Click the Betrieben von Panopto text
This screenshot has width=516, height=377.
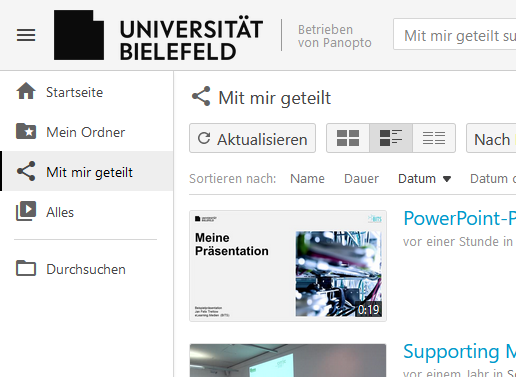tap(335, 36)
